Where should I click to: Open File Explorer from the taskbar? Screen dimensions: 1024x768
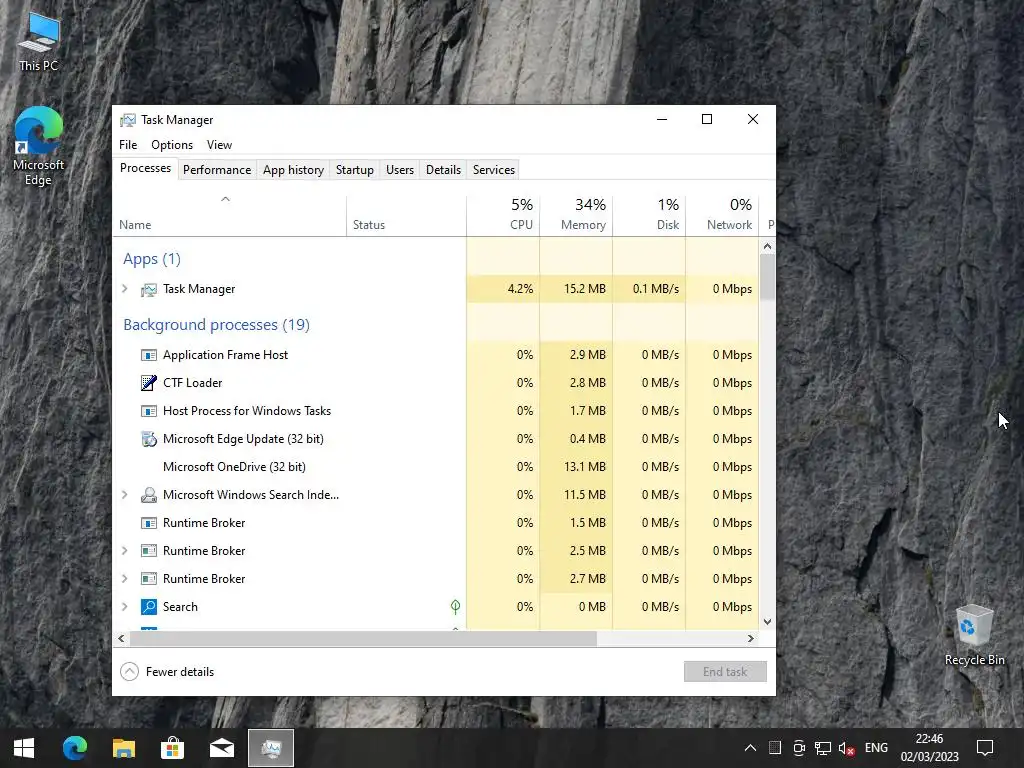[x=123, y=748]
